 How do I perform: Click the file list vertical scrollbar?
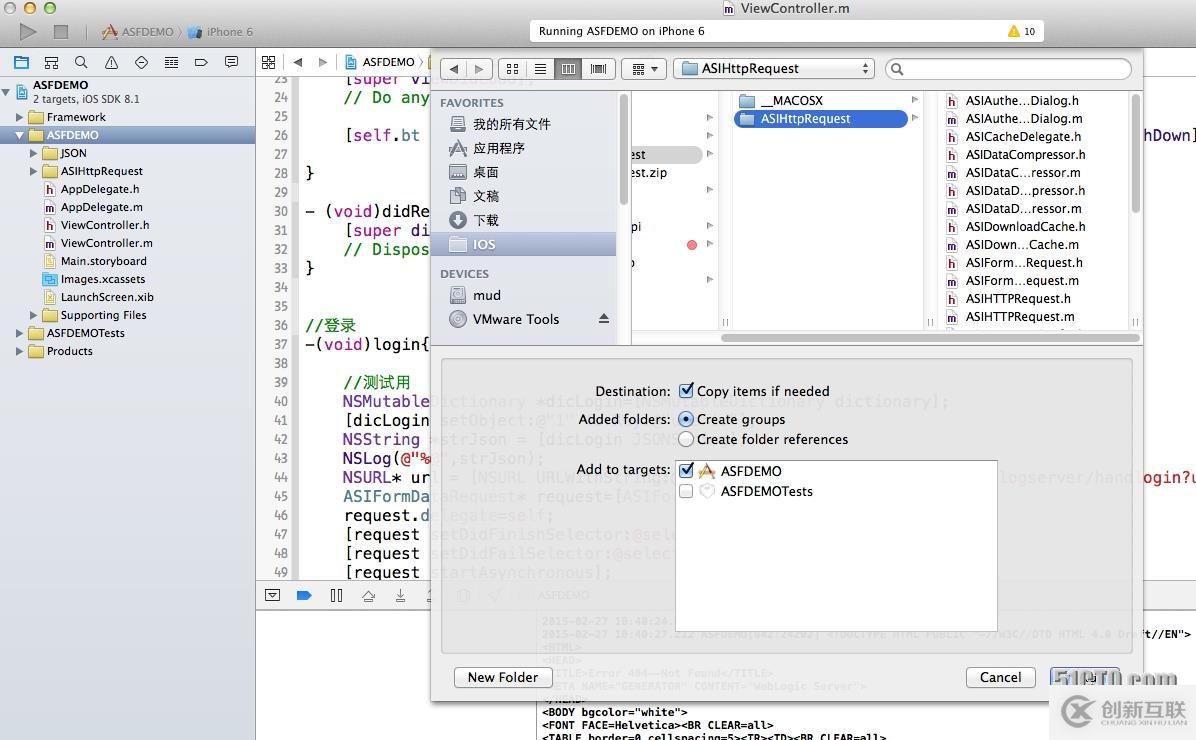[1135, 153]
